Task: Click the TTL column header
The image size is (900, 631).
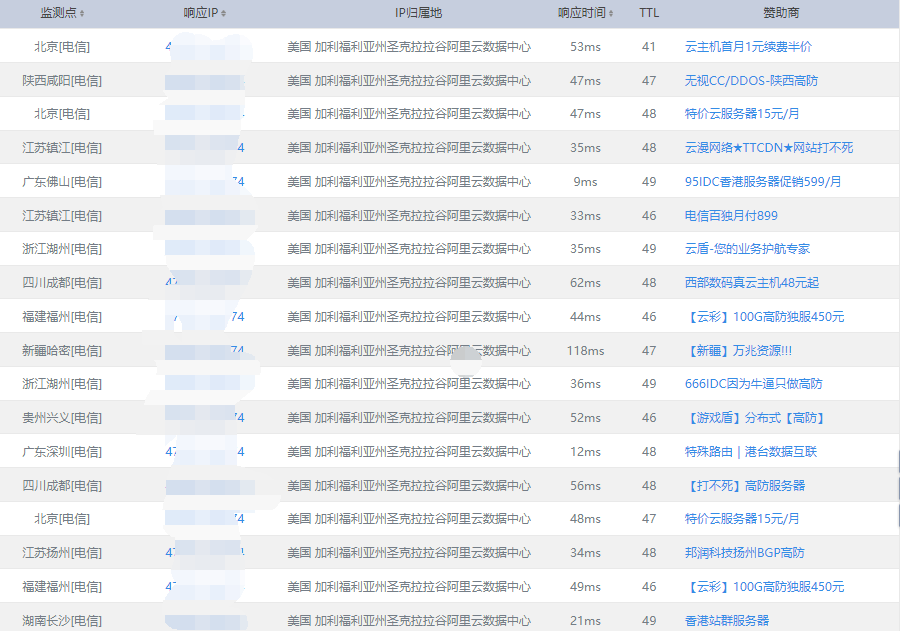Action: click(649, 13)
